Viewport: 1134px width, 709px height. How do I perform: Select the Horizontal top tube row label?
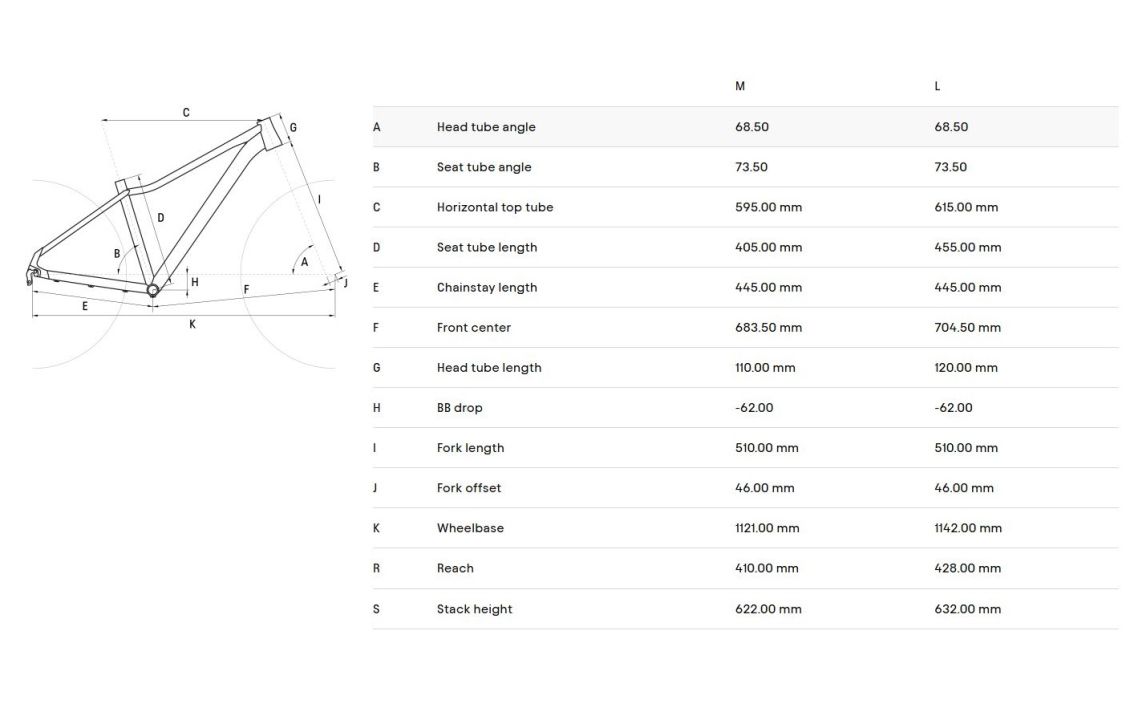pyautogui.click(x=495, y=207)
